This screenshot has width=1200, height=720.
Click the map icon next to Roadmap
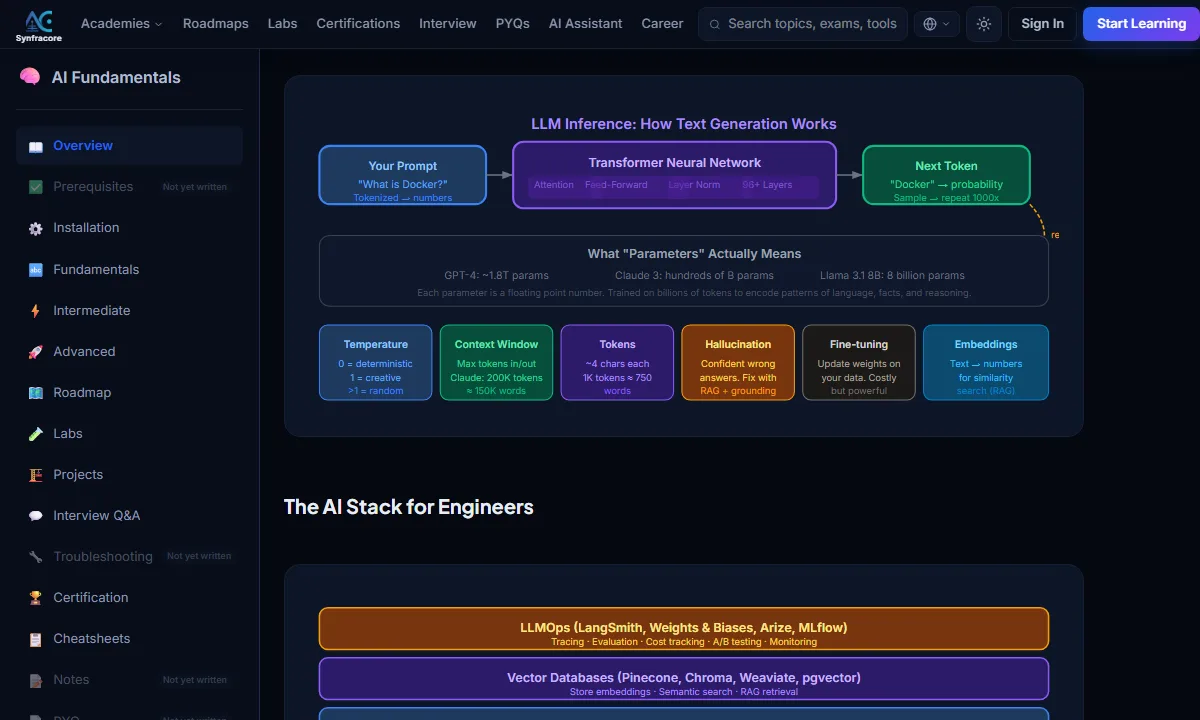click(36, 393)
